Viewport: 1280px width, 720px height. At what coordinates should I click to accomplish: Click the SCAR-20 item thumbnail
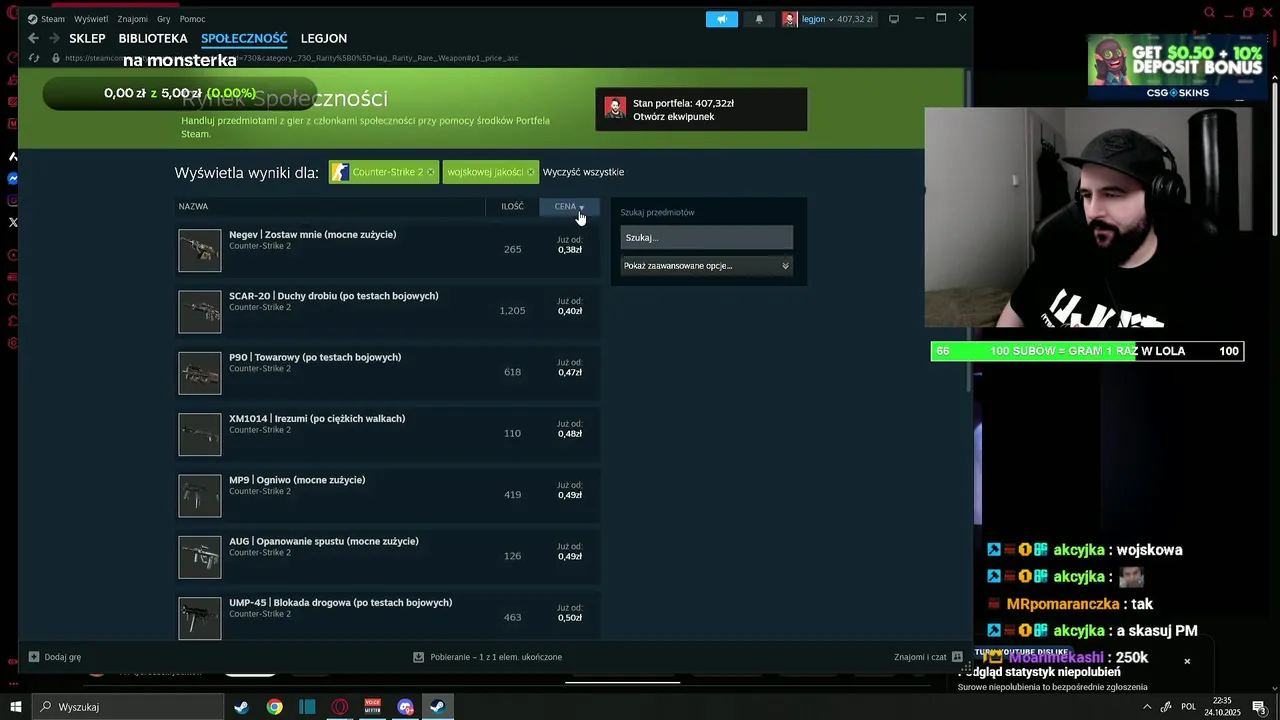click(x=200, y=312)
